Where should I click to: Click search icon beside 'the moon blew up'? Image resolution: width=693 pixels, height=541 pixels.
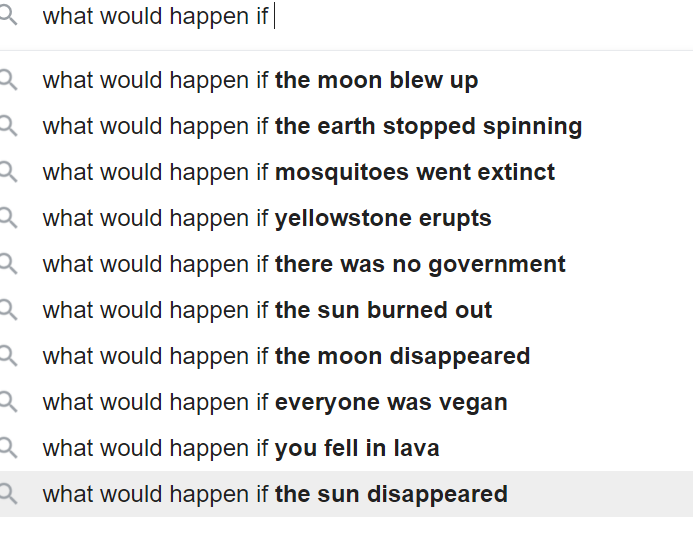click(x=8, y=81)
